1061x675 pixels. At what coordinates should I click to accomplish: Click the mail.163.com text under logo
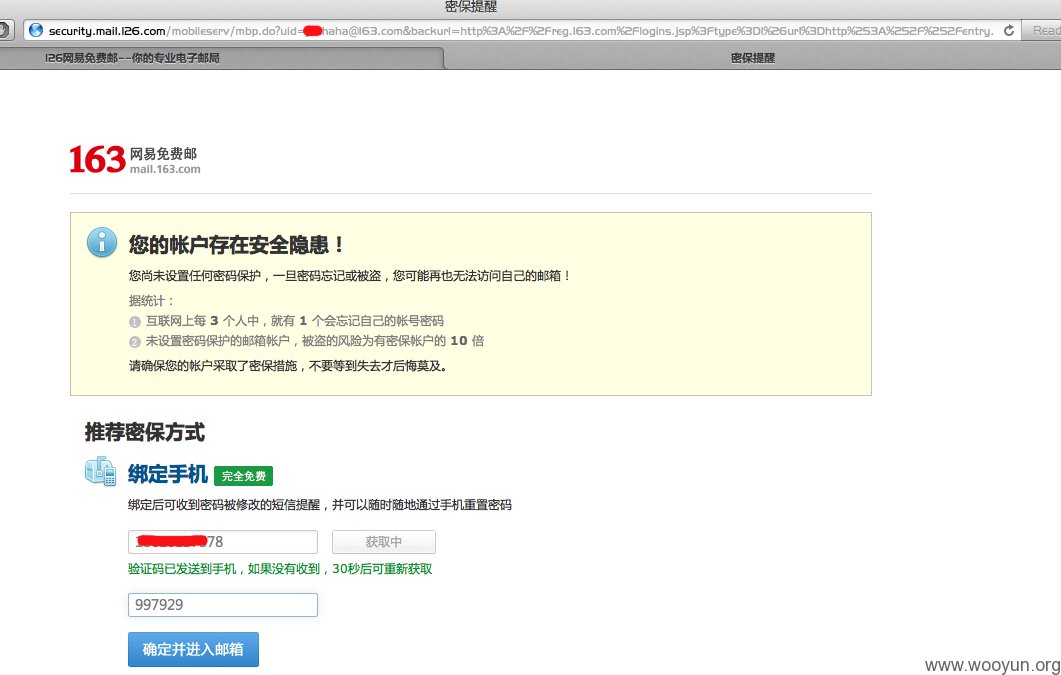coord(165,169)
